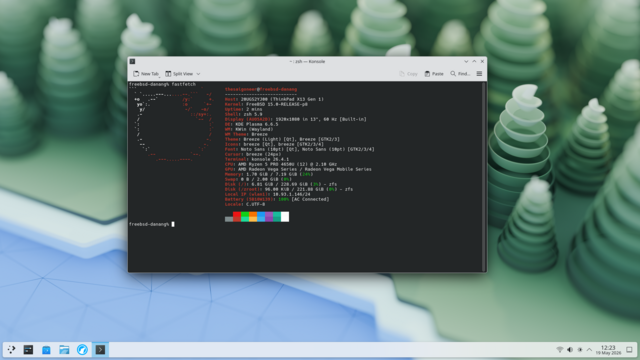Click the 'freebsd-danang% fastfetch' command line
Viewport: 640px width, 360px height.
point(162,84)
